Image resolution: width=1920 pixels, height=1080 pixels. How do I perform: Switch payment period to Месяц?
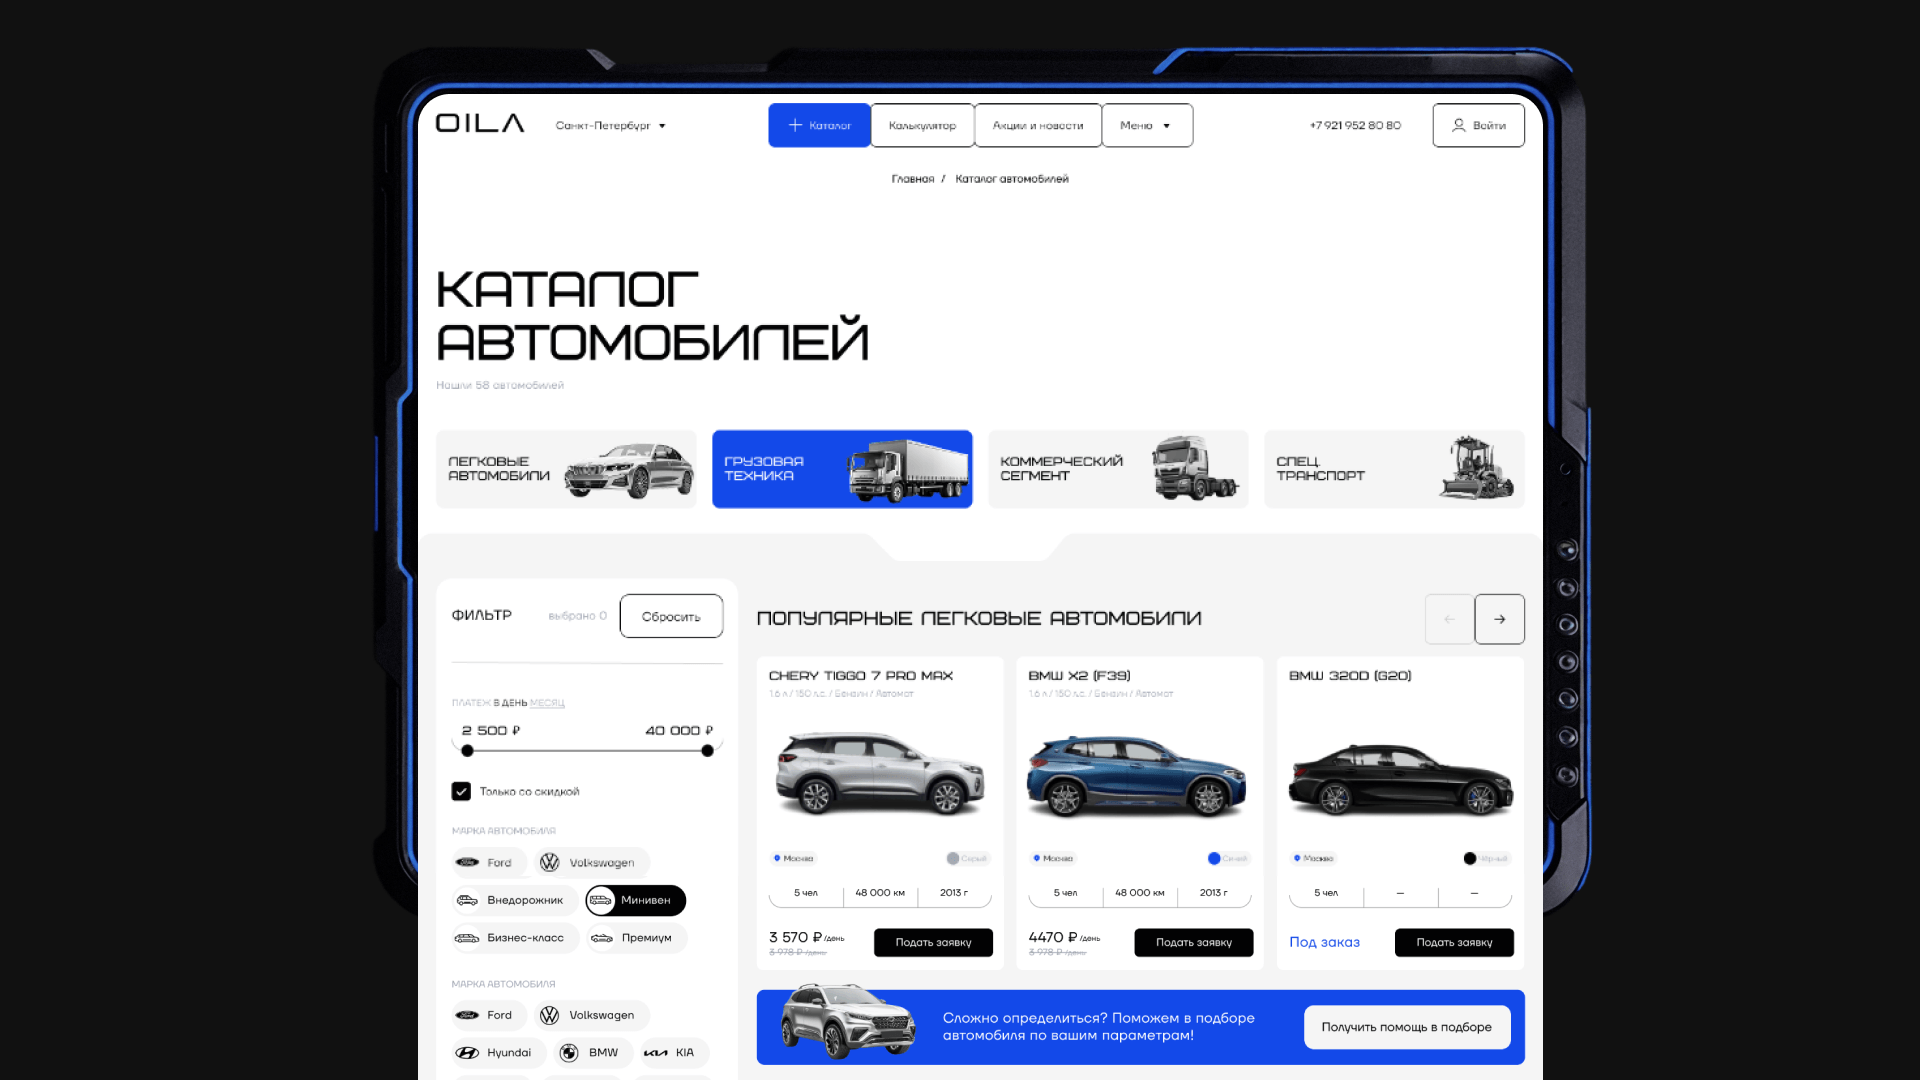coord(547,703)
